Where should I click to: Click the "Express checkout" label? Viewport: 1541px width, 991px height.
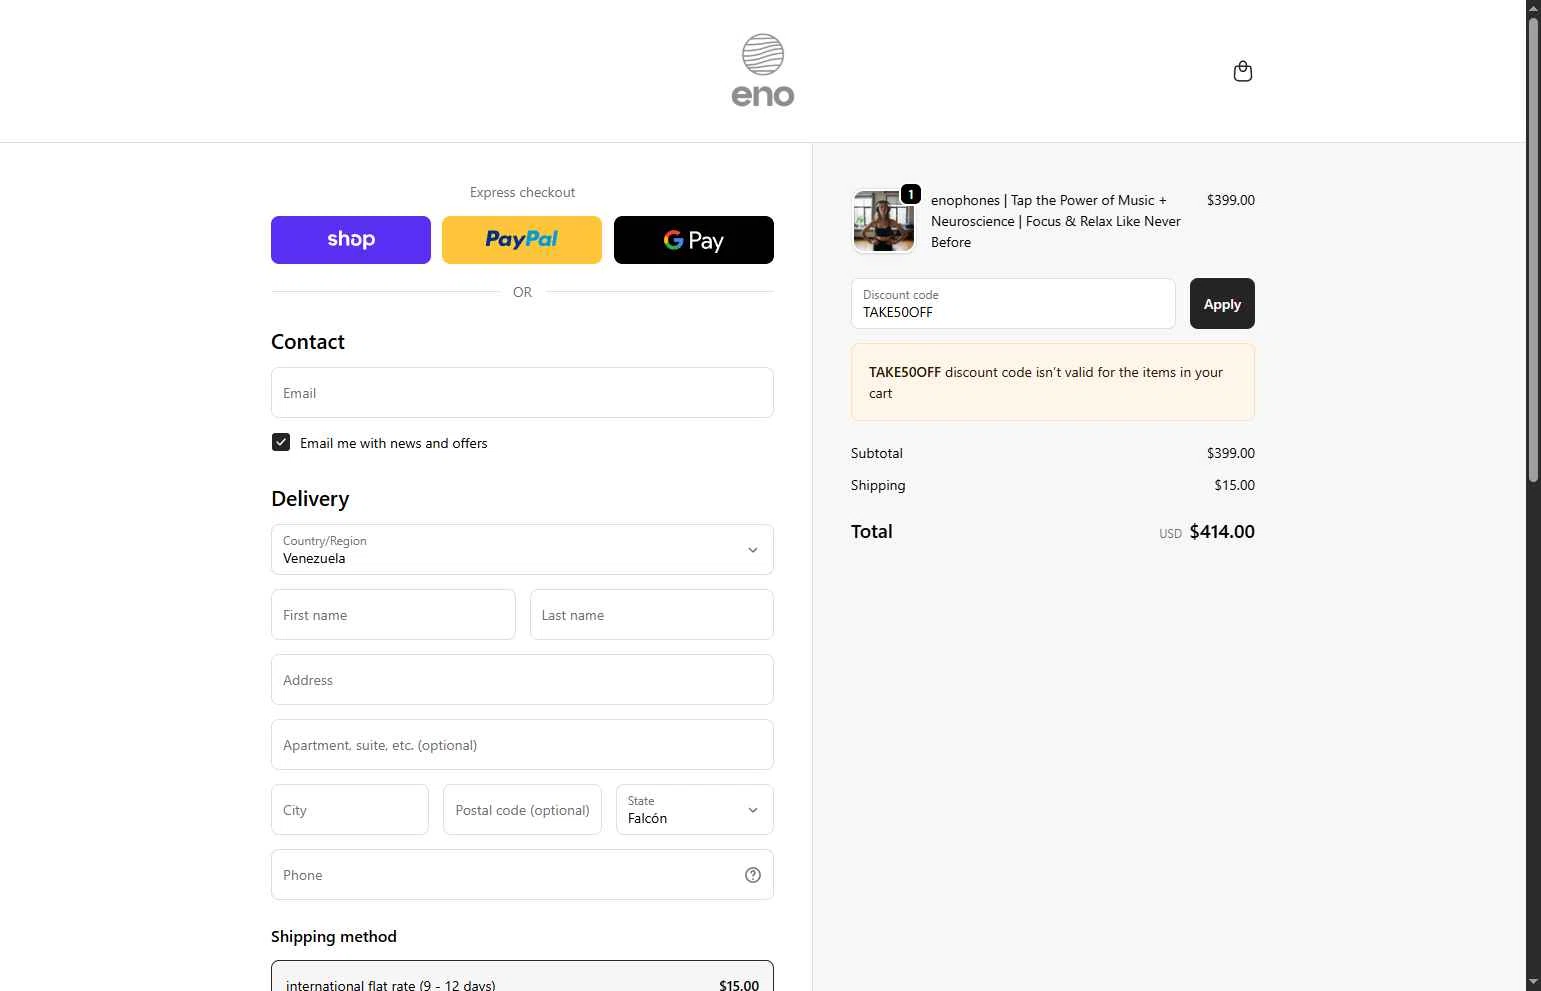(522, 192)
